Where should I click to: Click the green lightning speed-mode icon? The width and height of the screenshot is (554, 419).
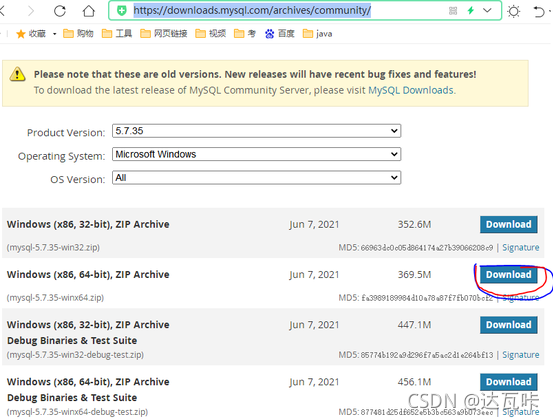pyautogui.click(x=471, y=10)
